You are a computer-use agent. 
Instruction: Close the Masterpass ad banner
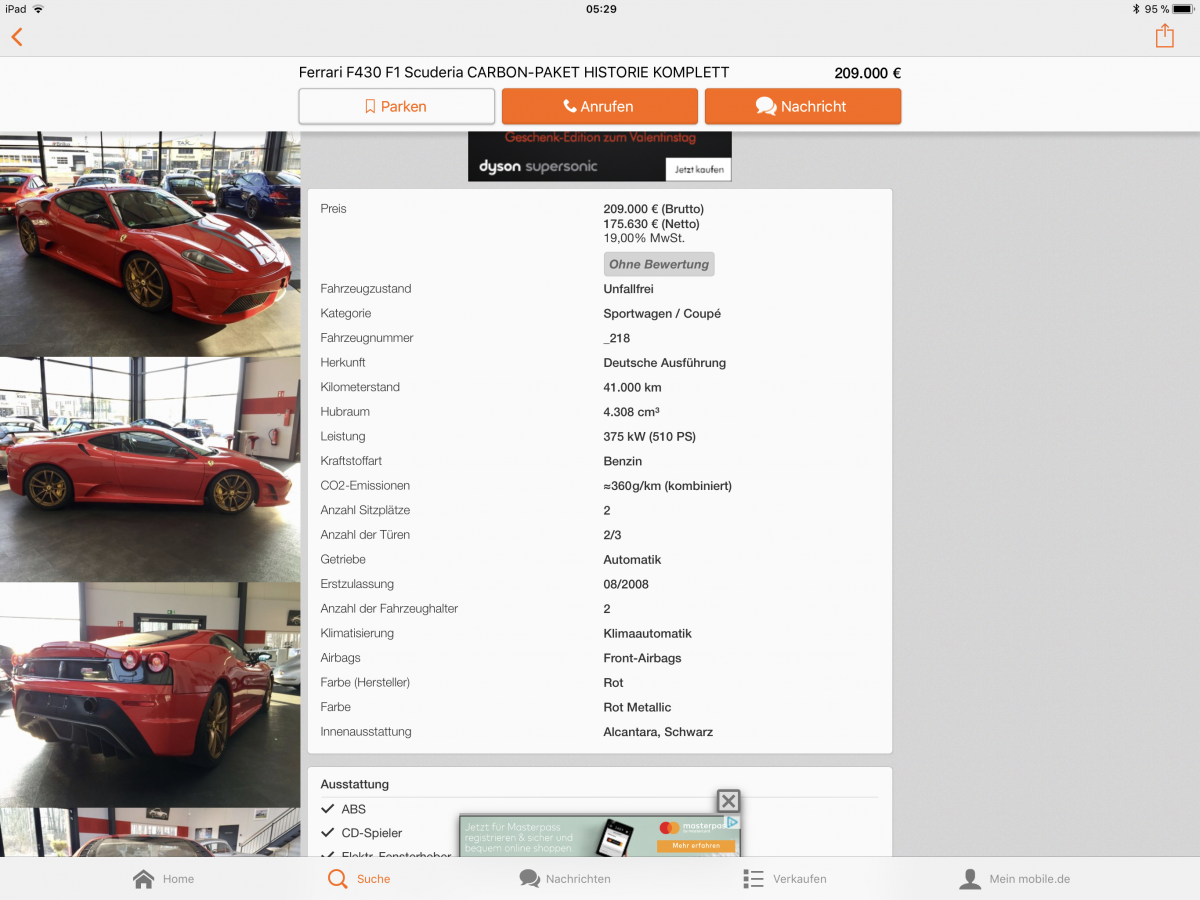[x=729, y=801]
